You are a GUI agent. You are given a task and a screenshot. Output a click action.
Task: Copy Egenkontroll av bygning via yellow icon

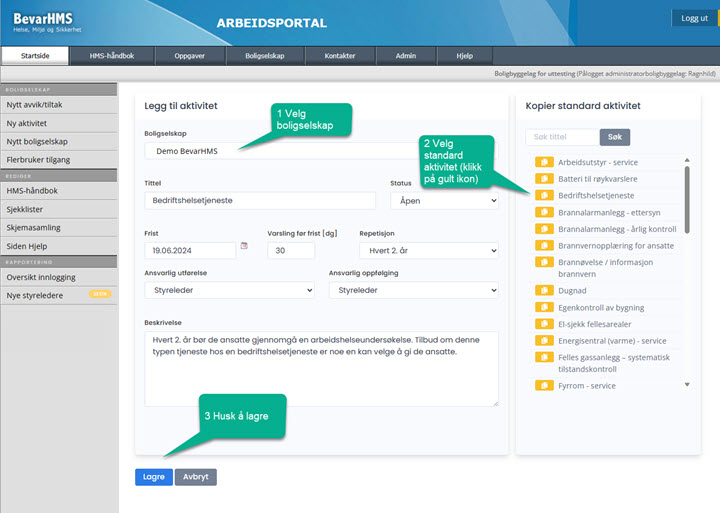pos(544,307)
